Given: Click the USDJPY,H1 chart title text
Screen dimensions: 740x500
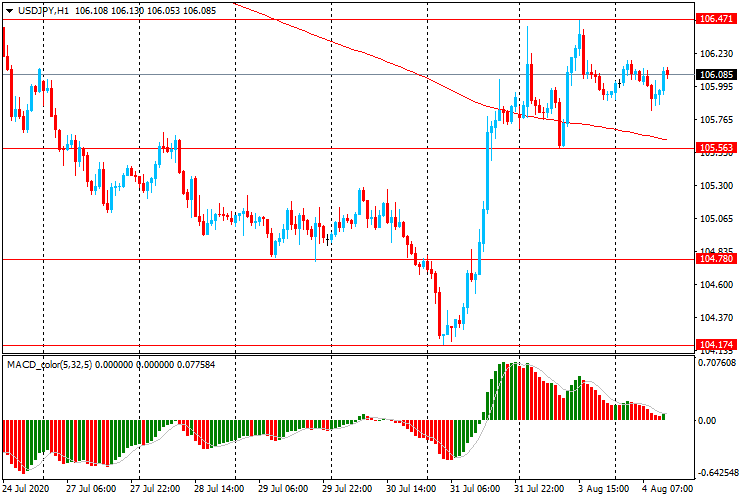Looking at the screenshot, I should (x=43, y=10).
